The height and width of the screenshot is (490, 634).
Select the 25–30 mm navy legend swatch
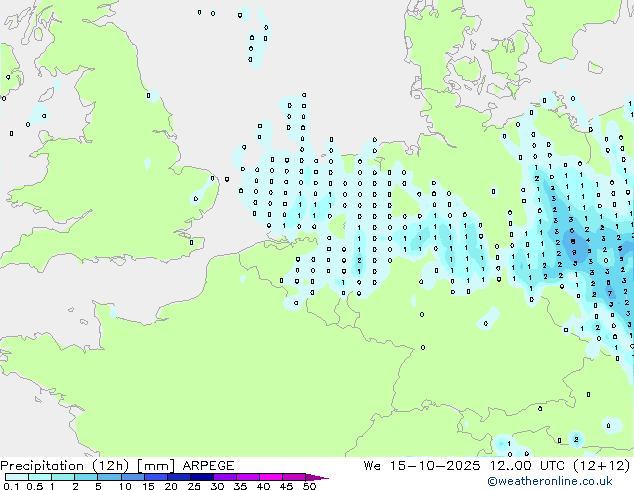[201, 477]
